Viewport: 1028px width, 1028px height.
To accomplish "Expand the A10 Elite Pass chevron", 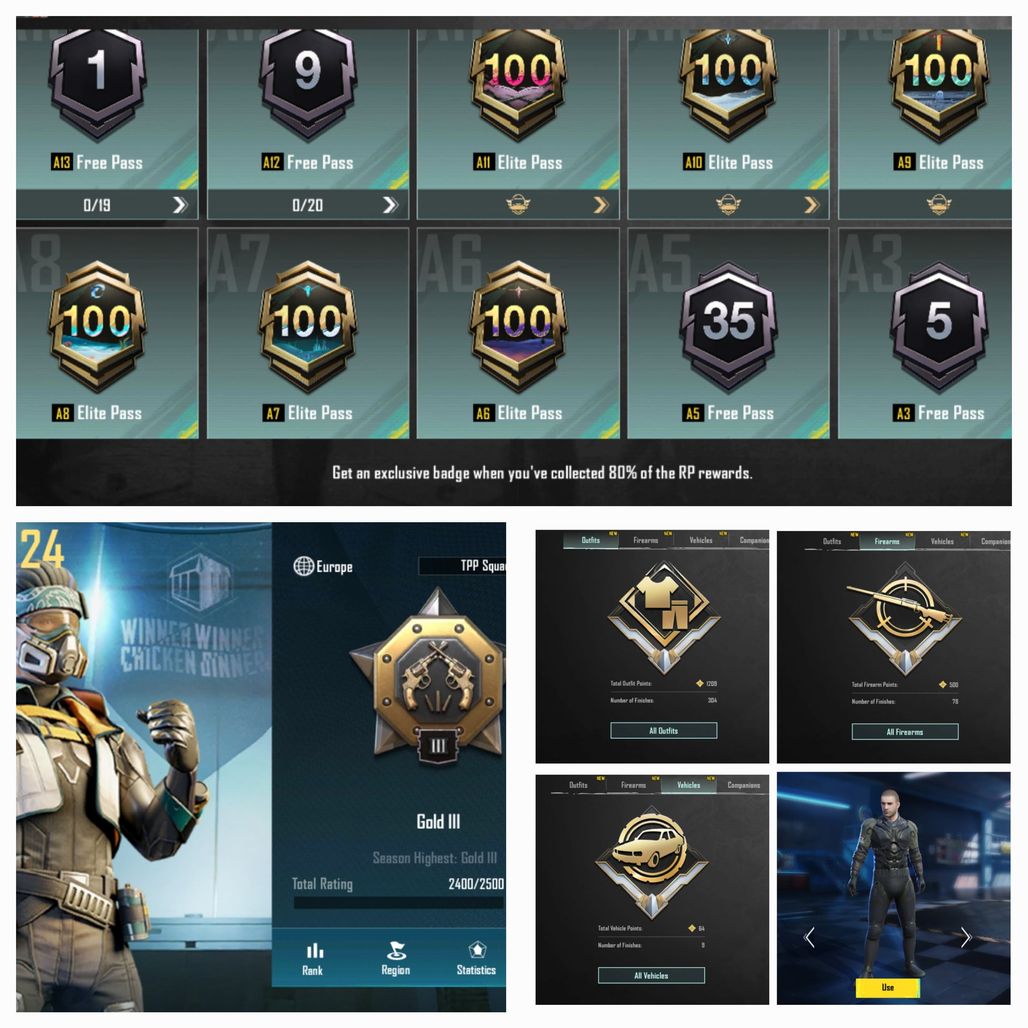I will (812, 205).
